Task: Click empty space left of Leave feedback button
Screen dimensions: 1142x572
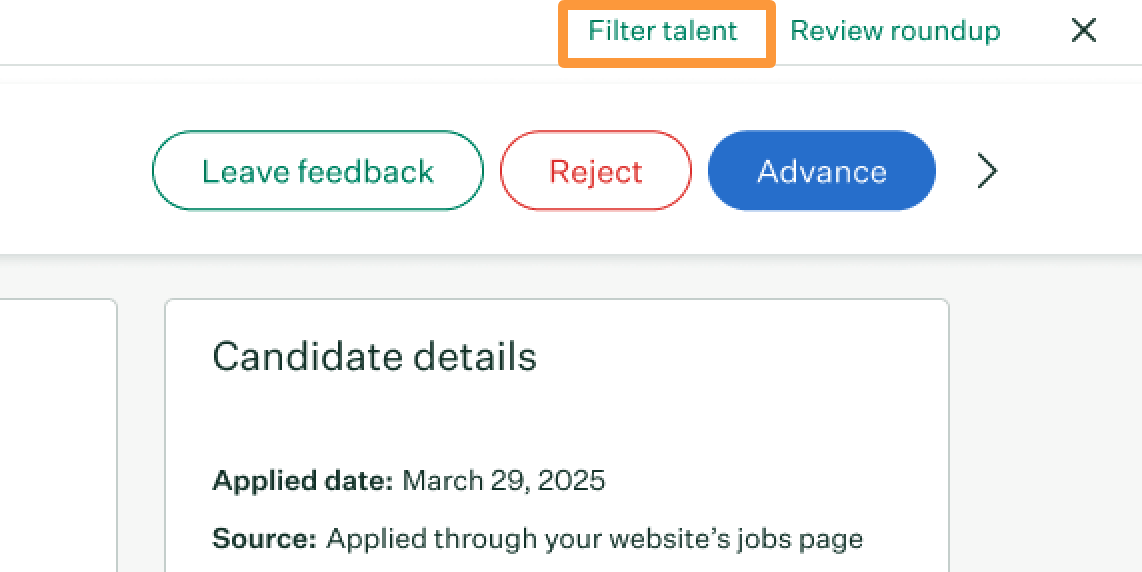Action: tap(73, 171)
